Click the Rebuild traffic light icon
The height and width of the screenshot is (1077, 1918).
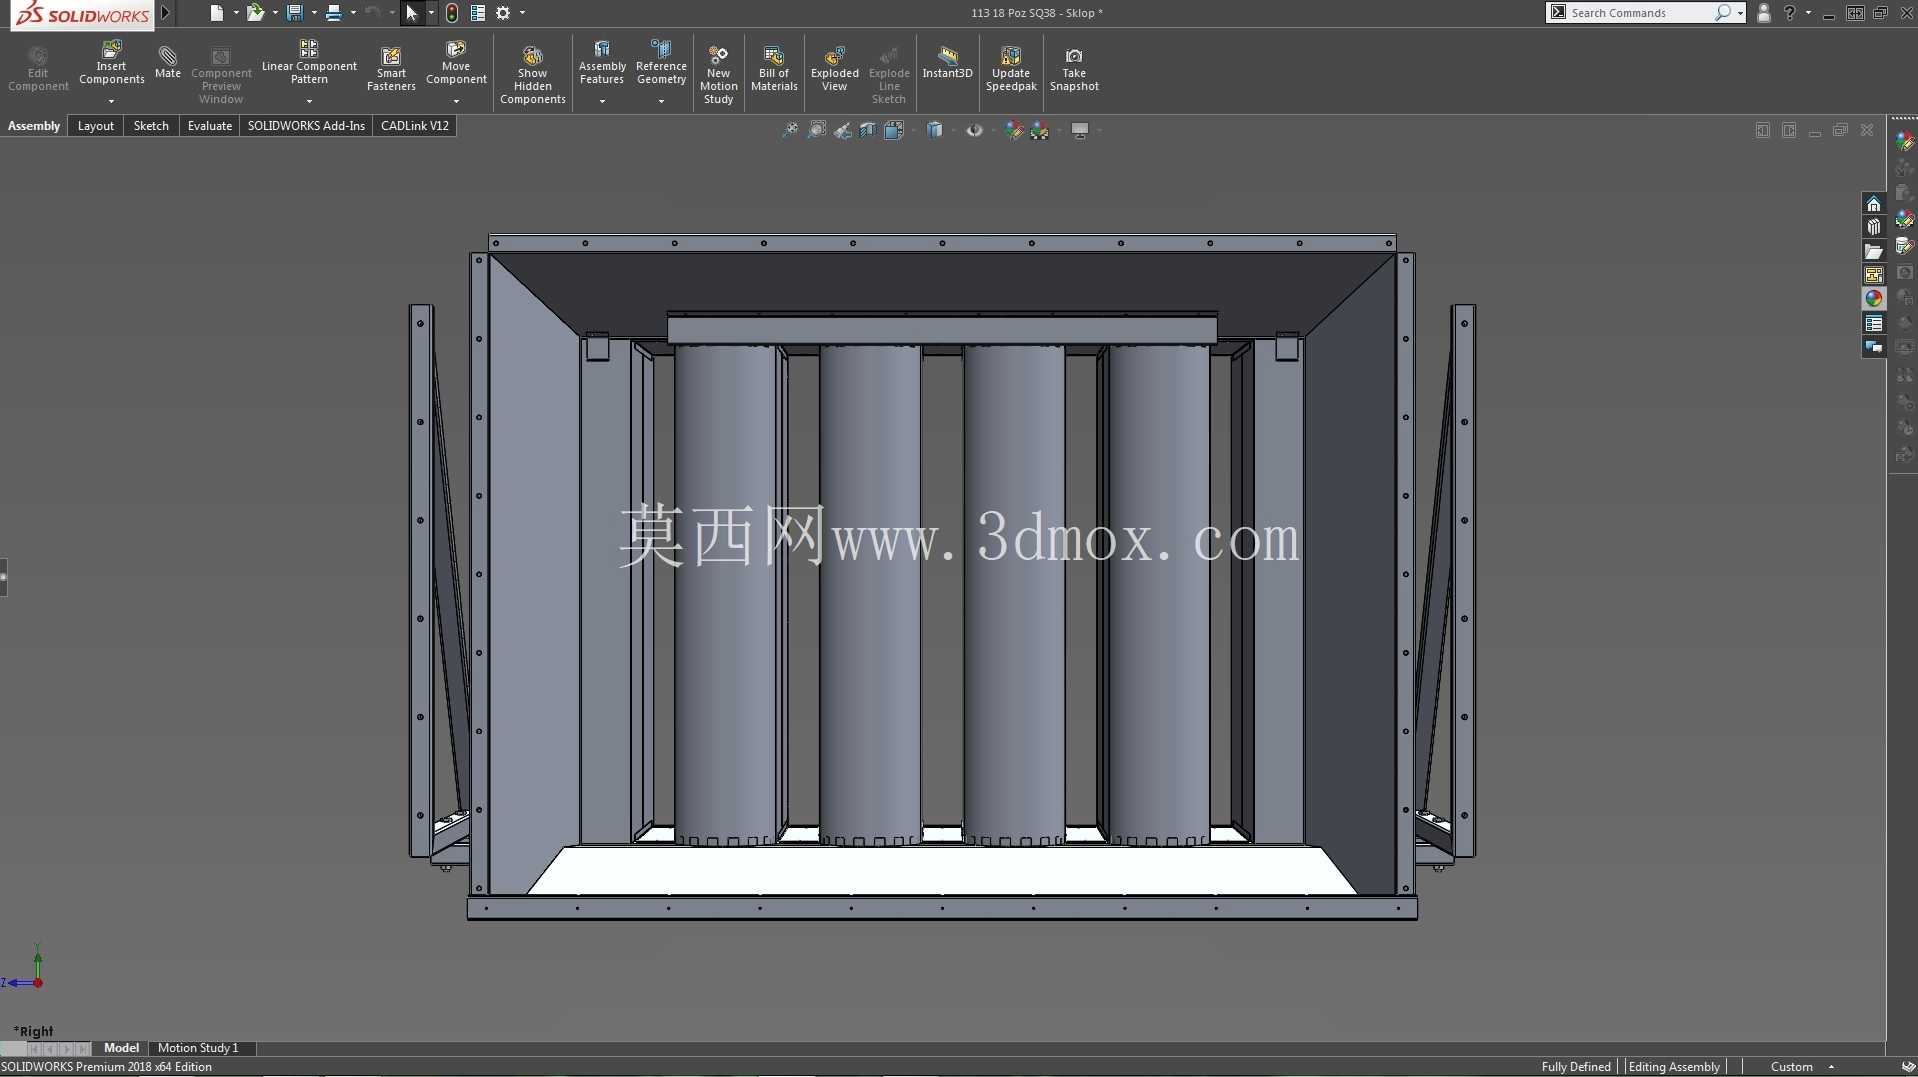tap(452, 13)
